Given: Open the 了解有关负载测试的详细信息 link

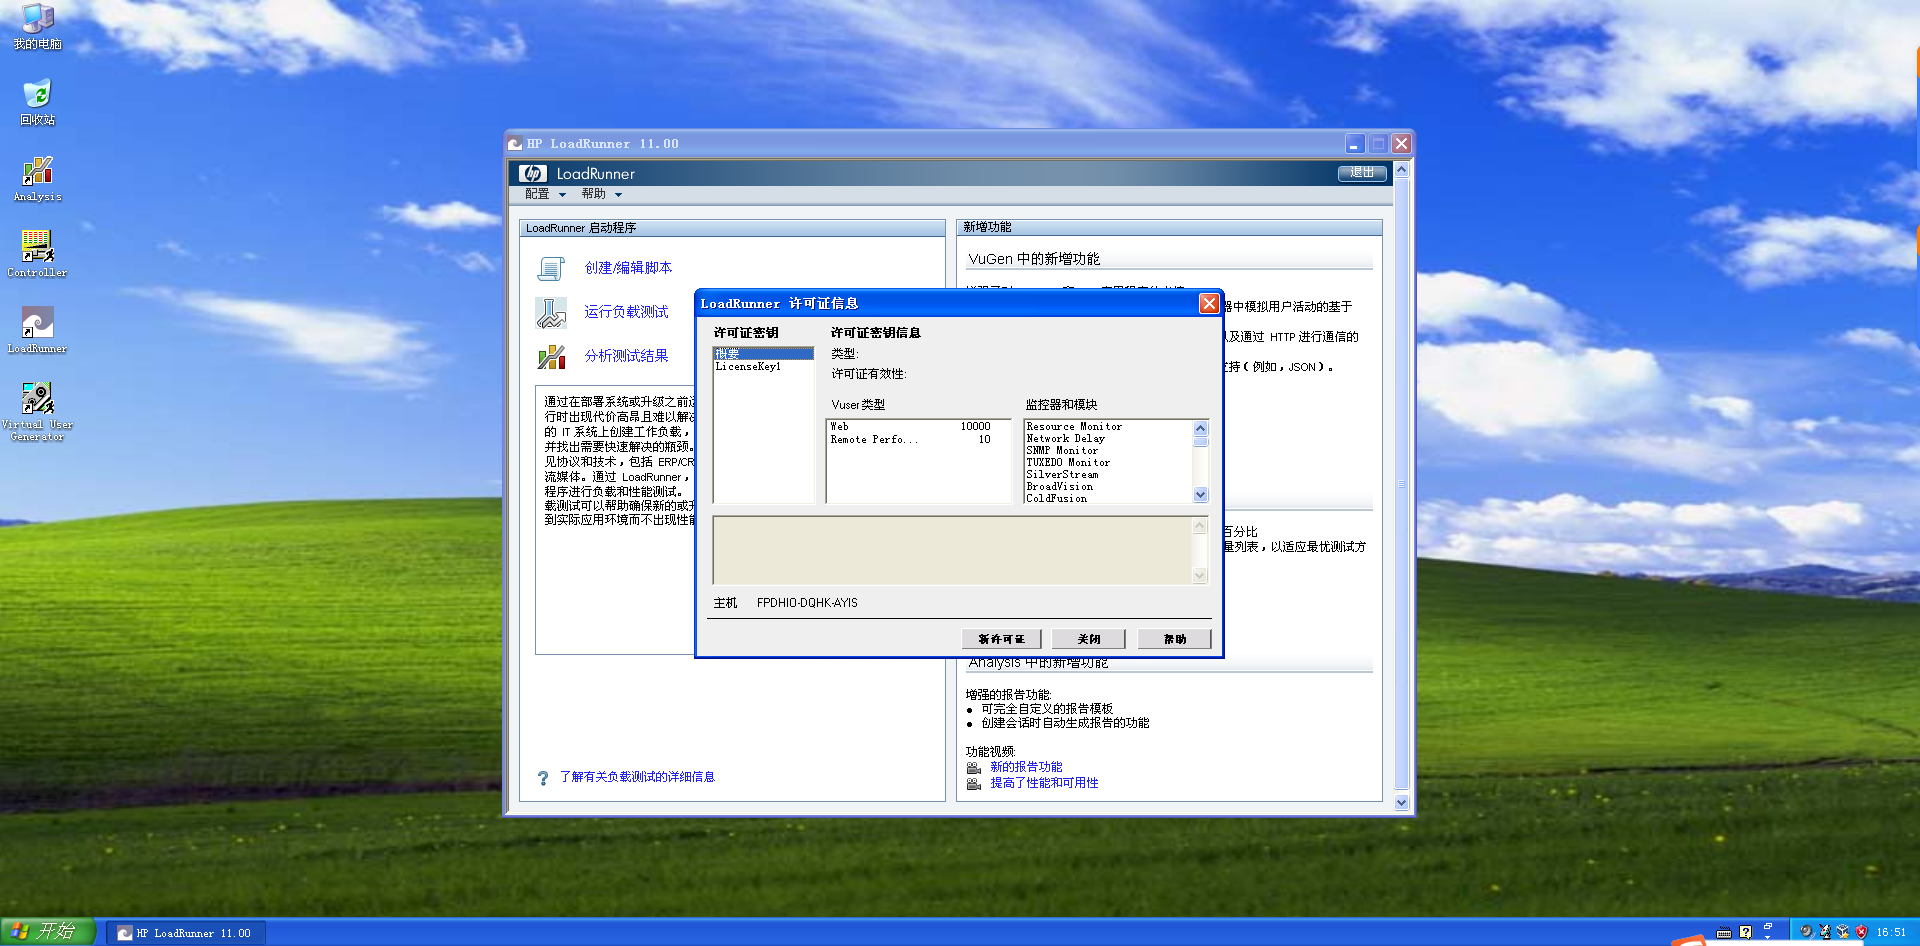Looking at the screenshot, I should click(637, 777).
